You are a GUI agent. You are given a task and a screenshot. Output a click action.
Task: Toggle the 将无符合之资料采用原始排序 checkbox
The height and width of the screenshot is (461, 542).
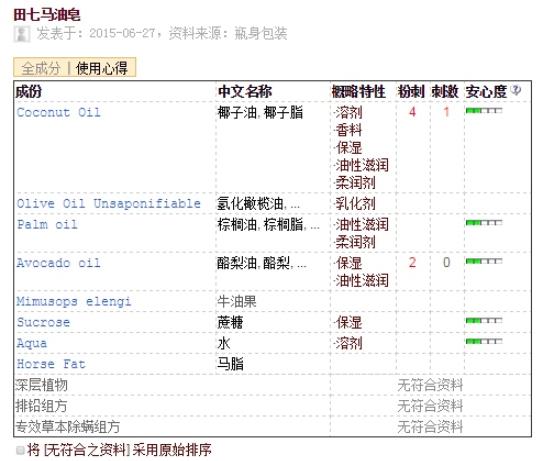(x=20, y=450)
